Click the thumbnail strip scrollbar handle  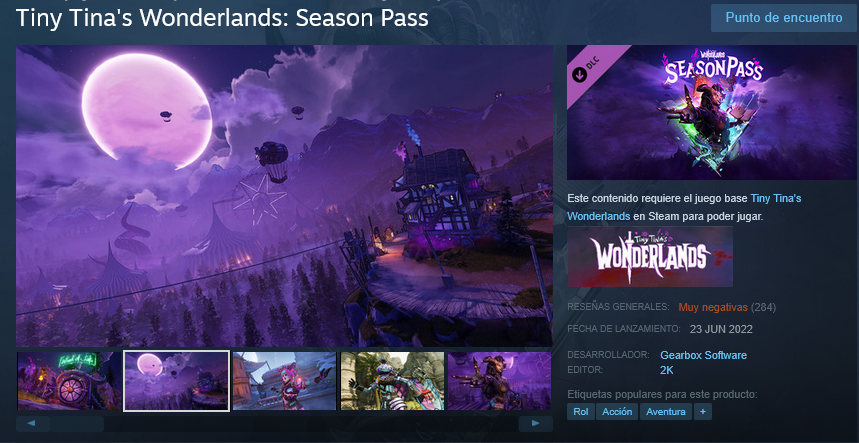77,424
